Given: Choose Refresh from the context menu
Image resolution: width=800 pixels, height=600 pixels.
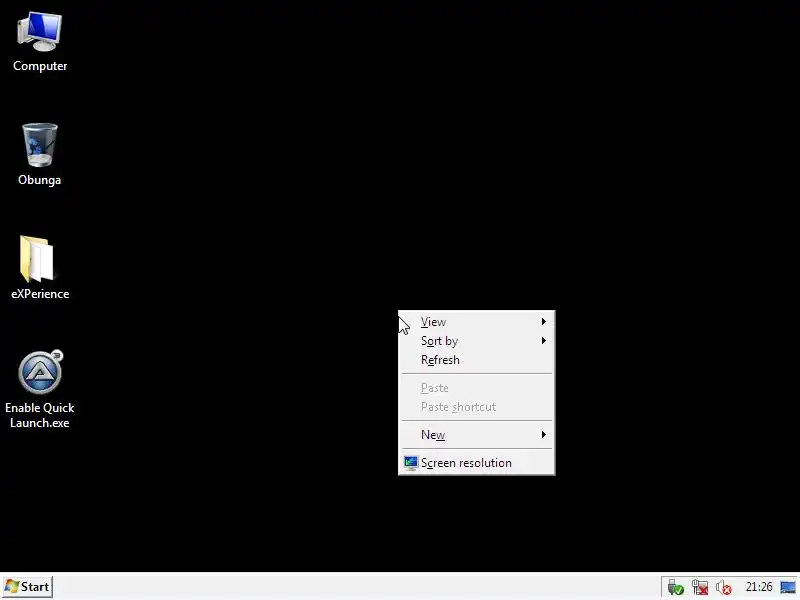Looking at the screenshot, I should [x=477, y=360].
